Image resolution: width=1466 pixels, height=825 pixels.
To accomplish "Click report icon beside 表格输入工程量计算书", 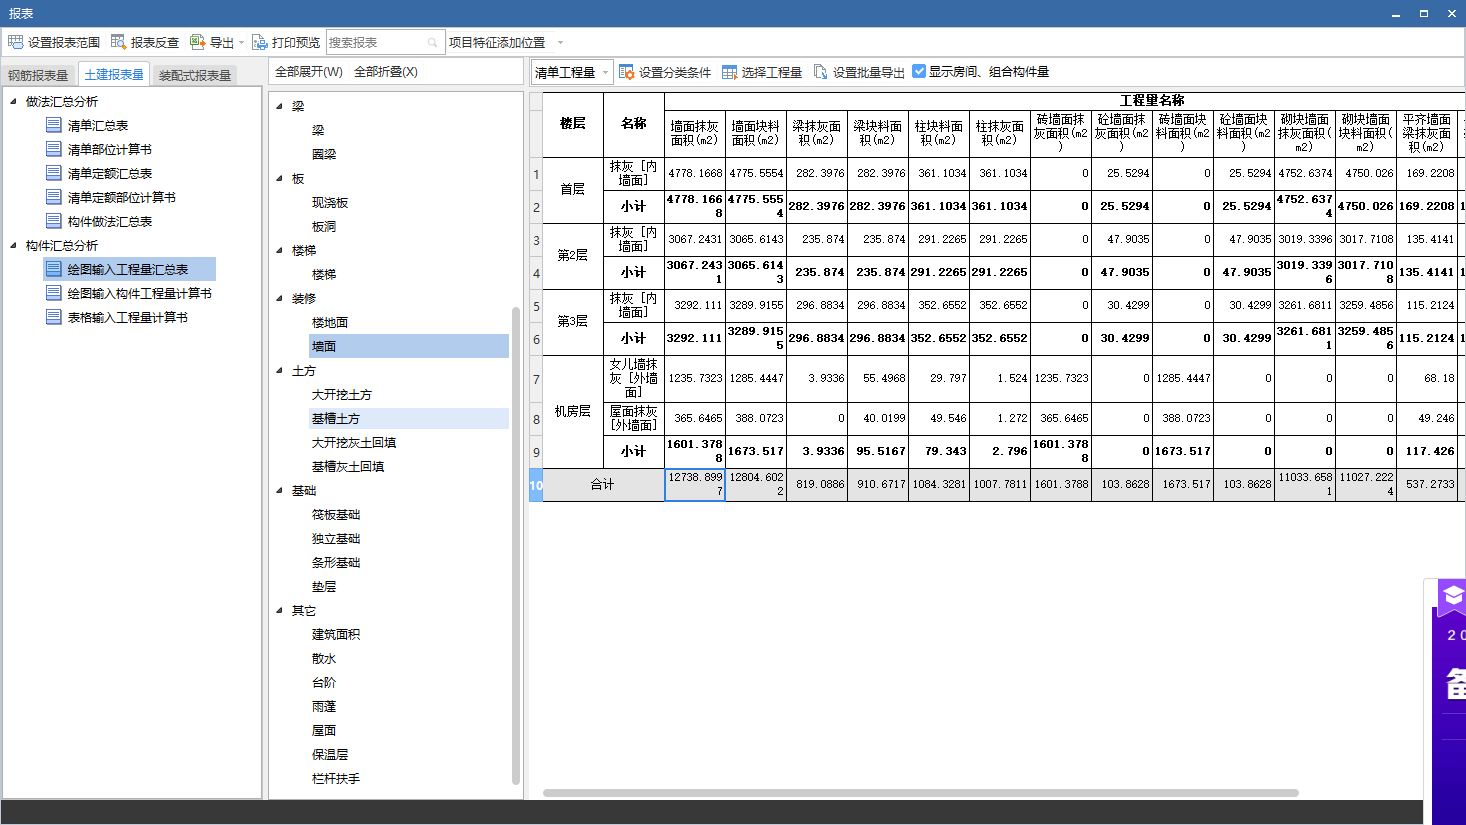I will 54,317.
